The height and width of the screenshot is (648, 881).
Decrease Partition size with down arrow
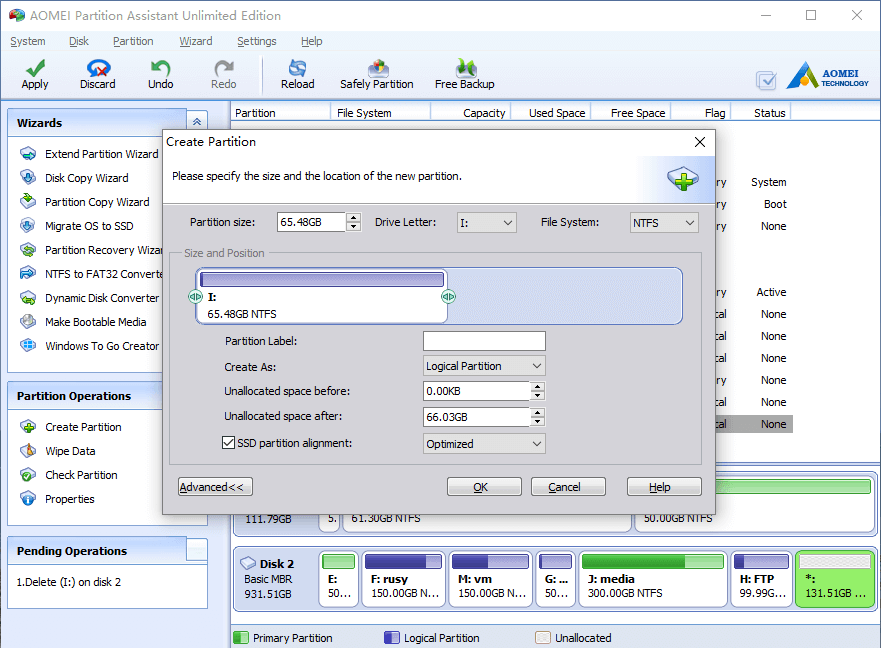click(x=353, y=226)
